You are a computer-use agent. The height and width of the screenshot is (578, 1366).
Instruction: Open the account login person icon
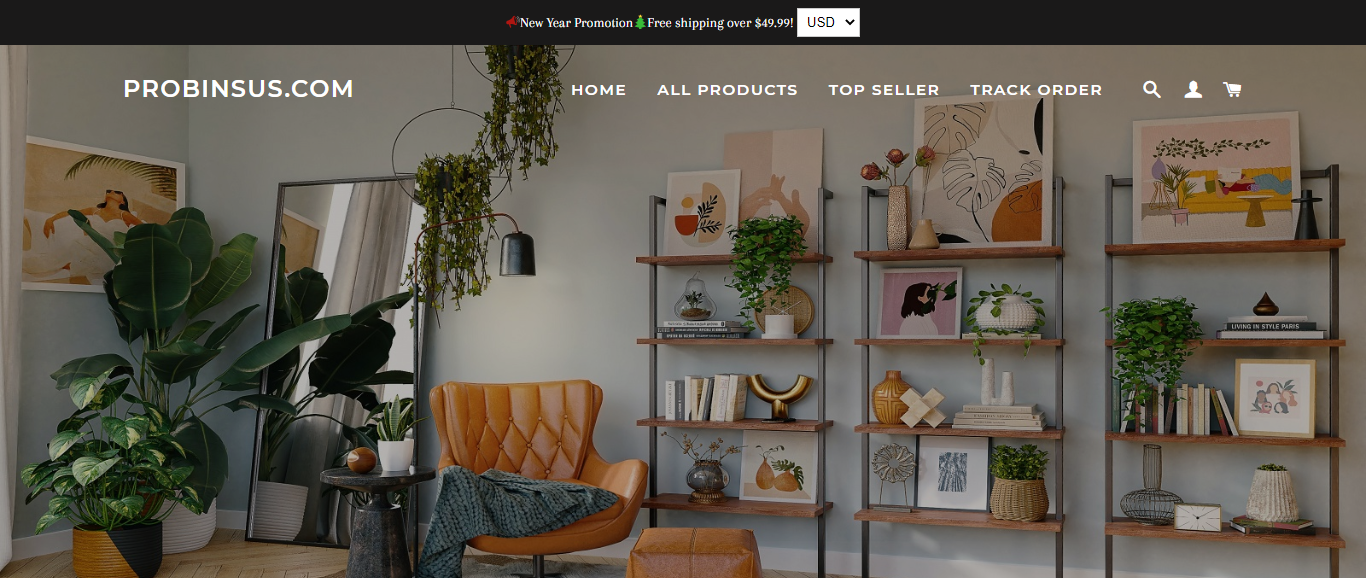pyautogui.click(x=1193, y=90)
